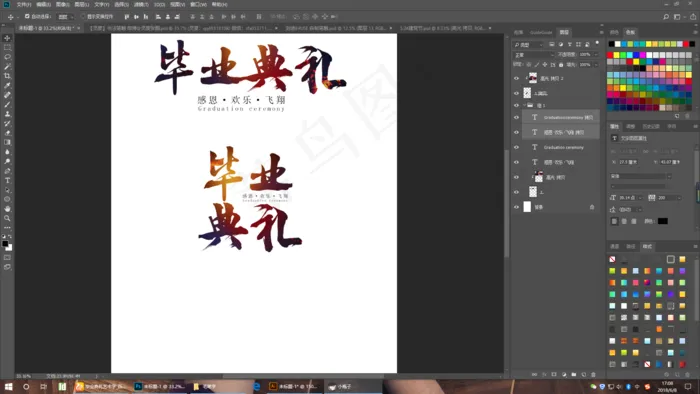Screen dimensions: 700x394
Task: Create new adjustment layer icon
Action: 564,374
